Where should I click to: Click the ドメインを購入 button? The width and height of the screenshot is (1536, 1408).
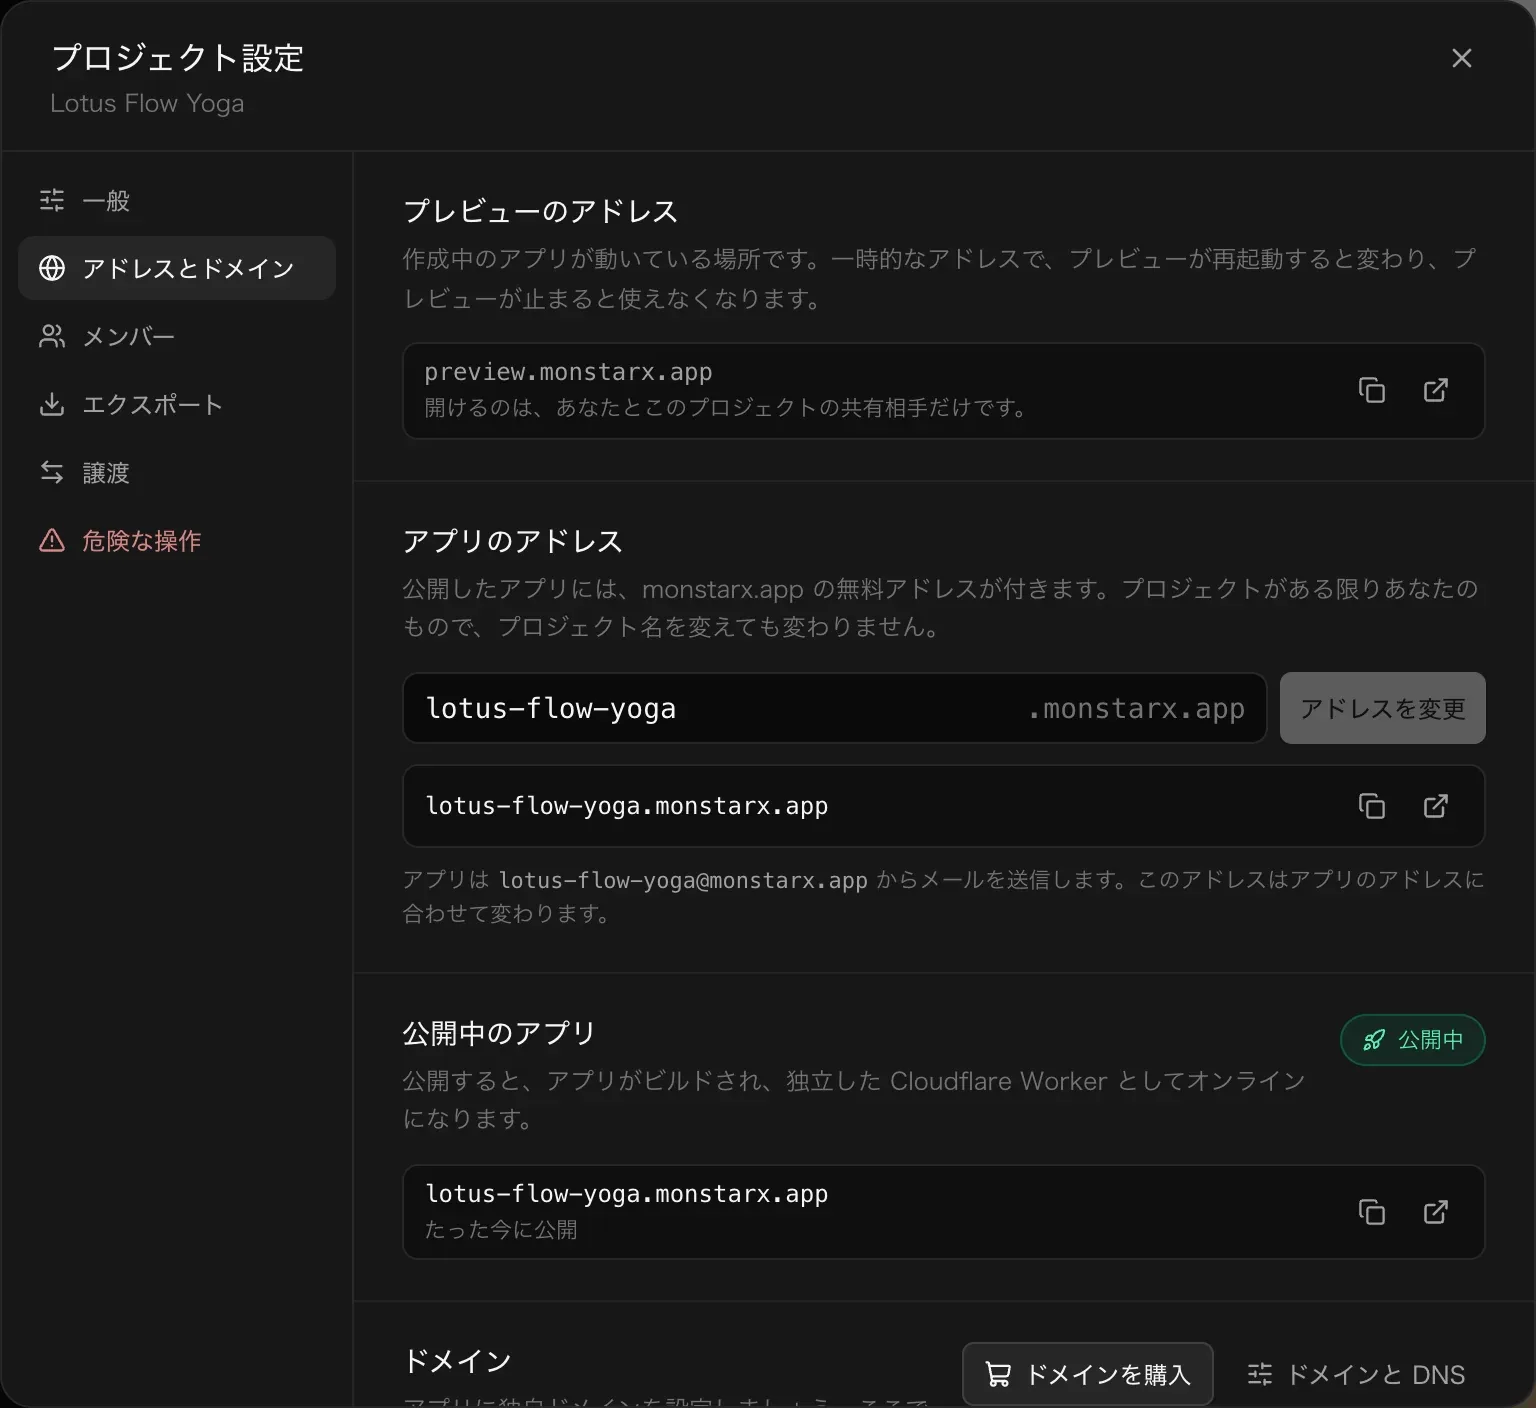1088,1374
